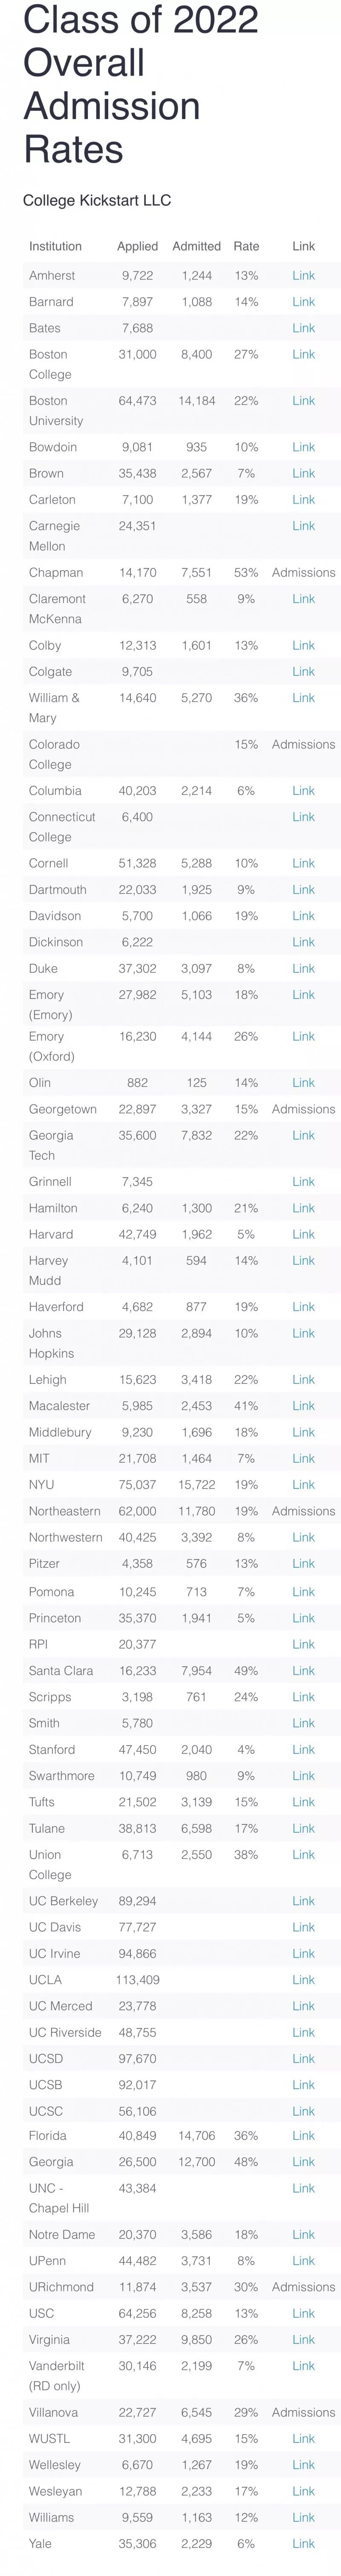Open the Admissions link for Chapman
Viewport: 341px width, 2576px height.
tap(303, 572)
